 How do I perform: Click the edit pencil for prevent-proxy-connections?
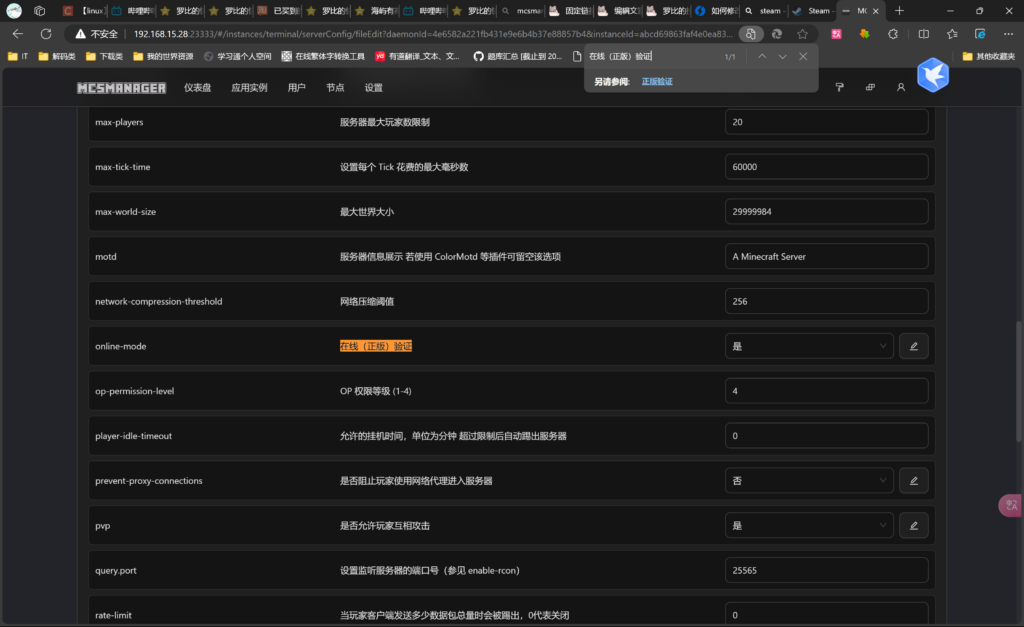tap(913, 481)
